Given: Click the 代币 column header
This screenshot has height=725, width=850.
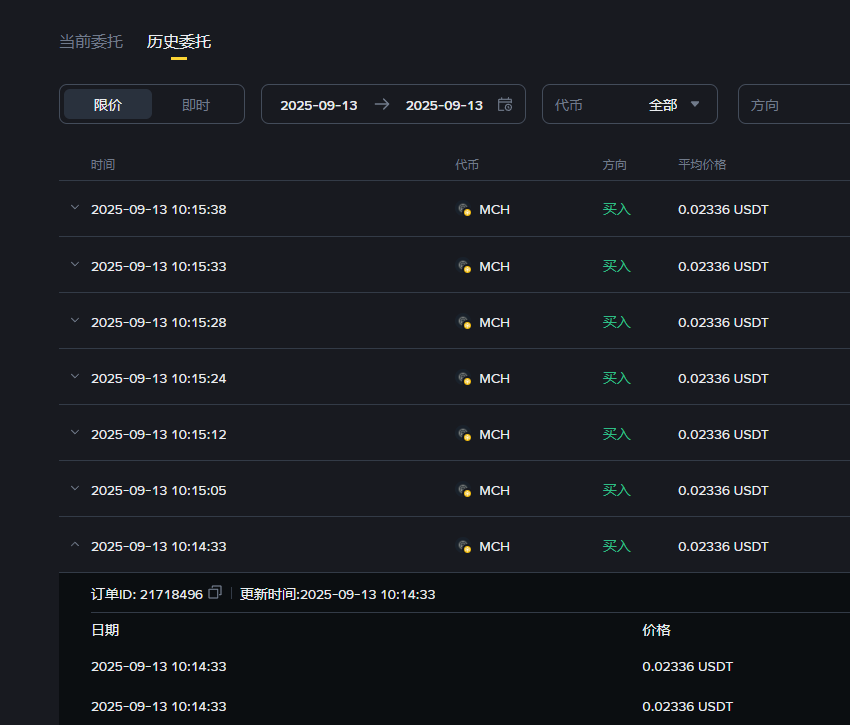Looking at the screenshot, I should pos(467,164).
